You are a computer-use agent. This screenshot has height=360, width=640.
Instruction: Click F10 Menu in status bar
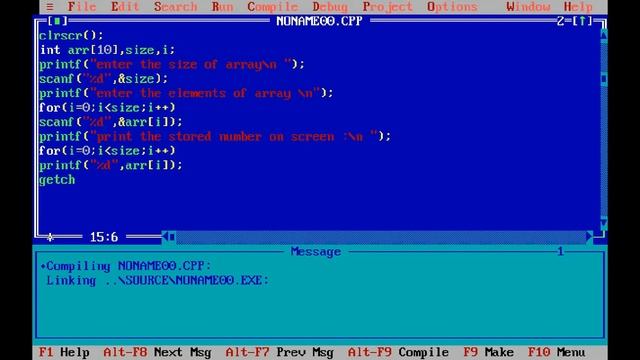tap(557, 352)
